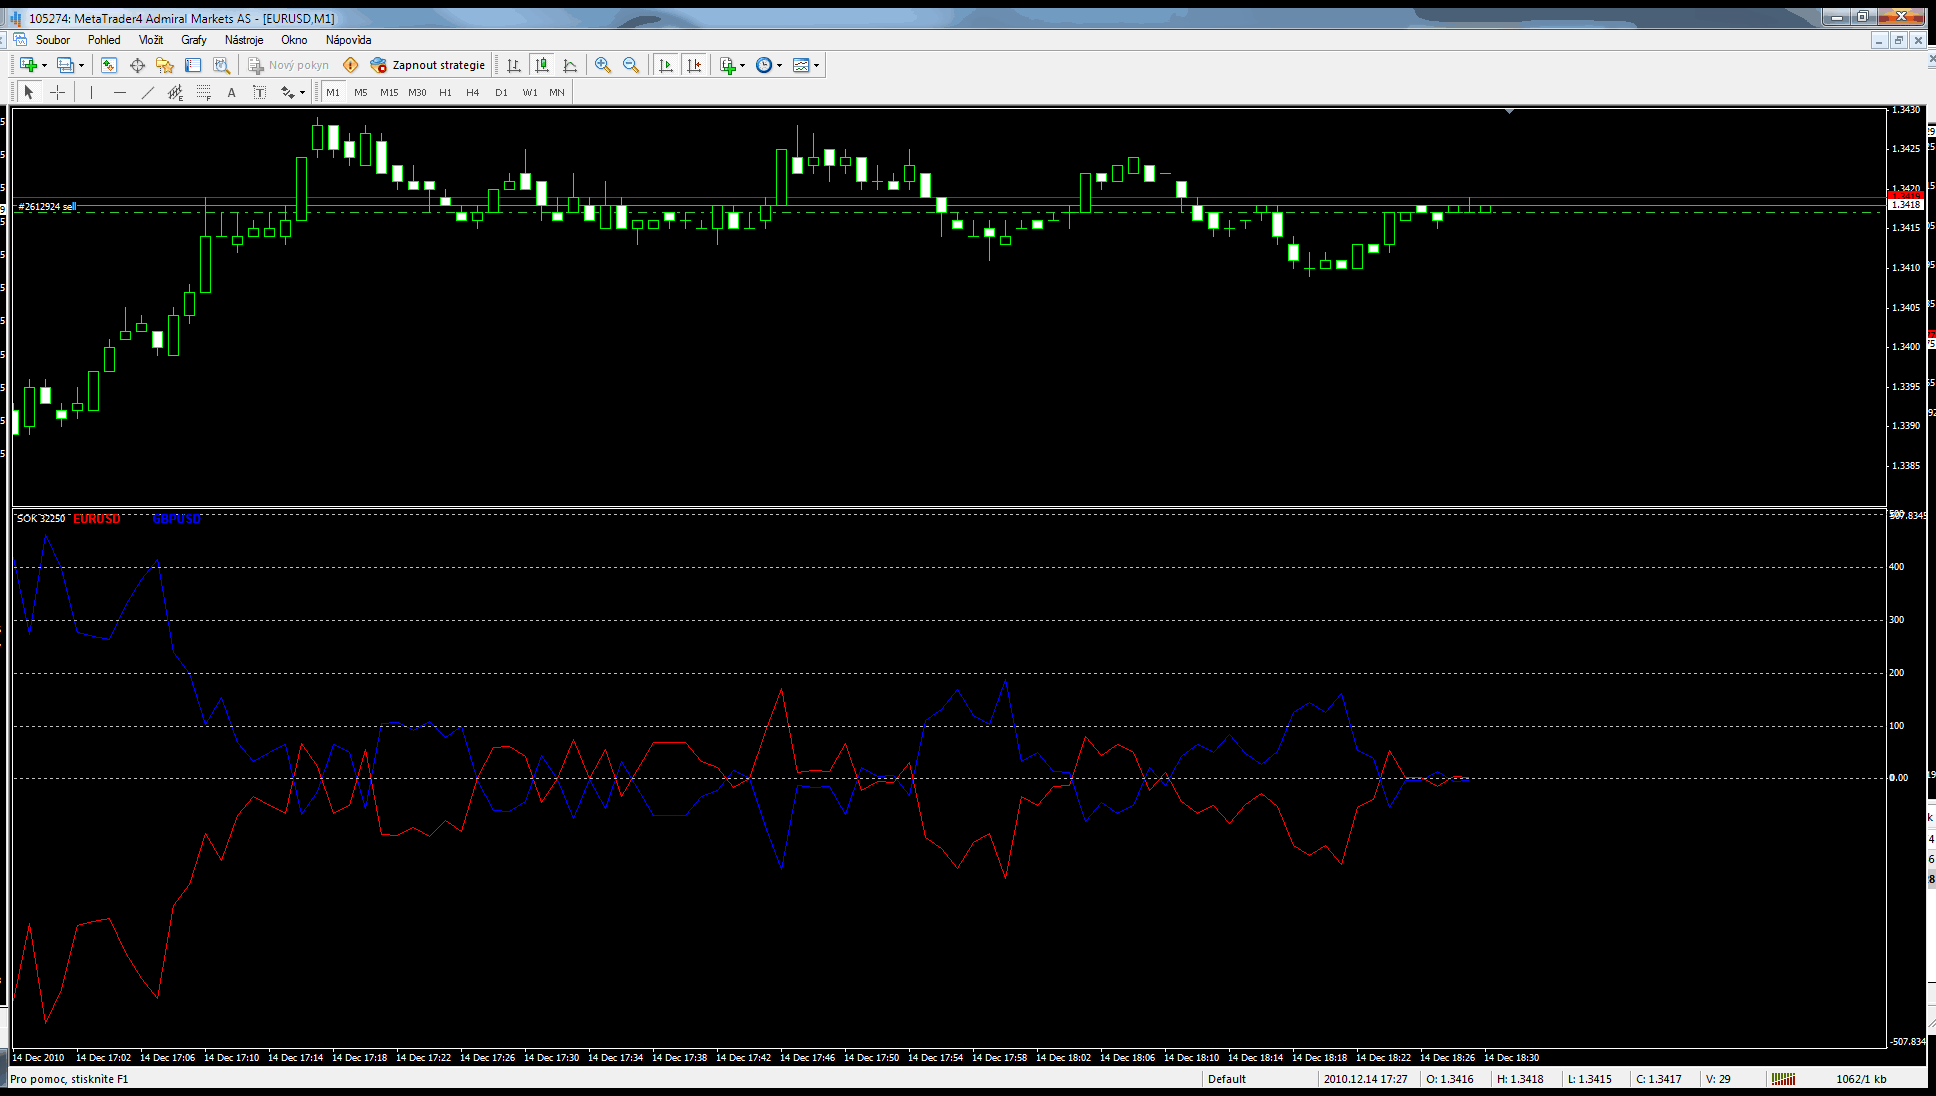The height and width of the screenshot is (1096, 1936).
Task: Open the Periodicity clock dropdown arrow
Action: pyautogui.click(x=780, y=66)
